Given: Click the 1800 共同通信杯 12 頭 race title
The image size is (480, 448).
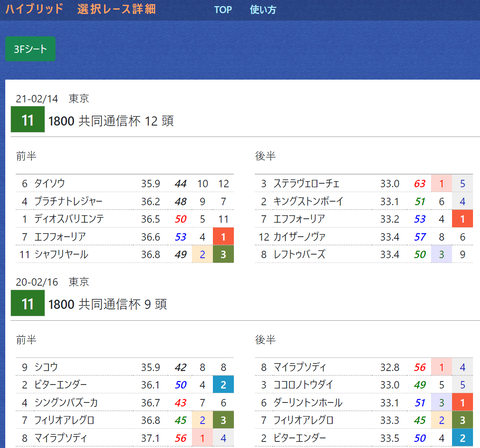Looking at the screenshot, I should (x=111, y=121).
